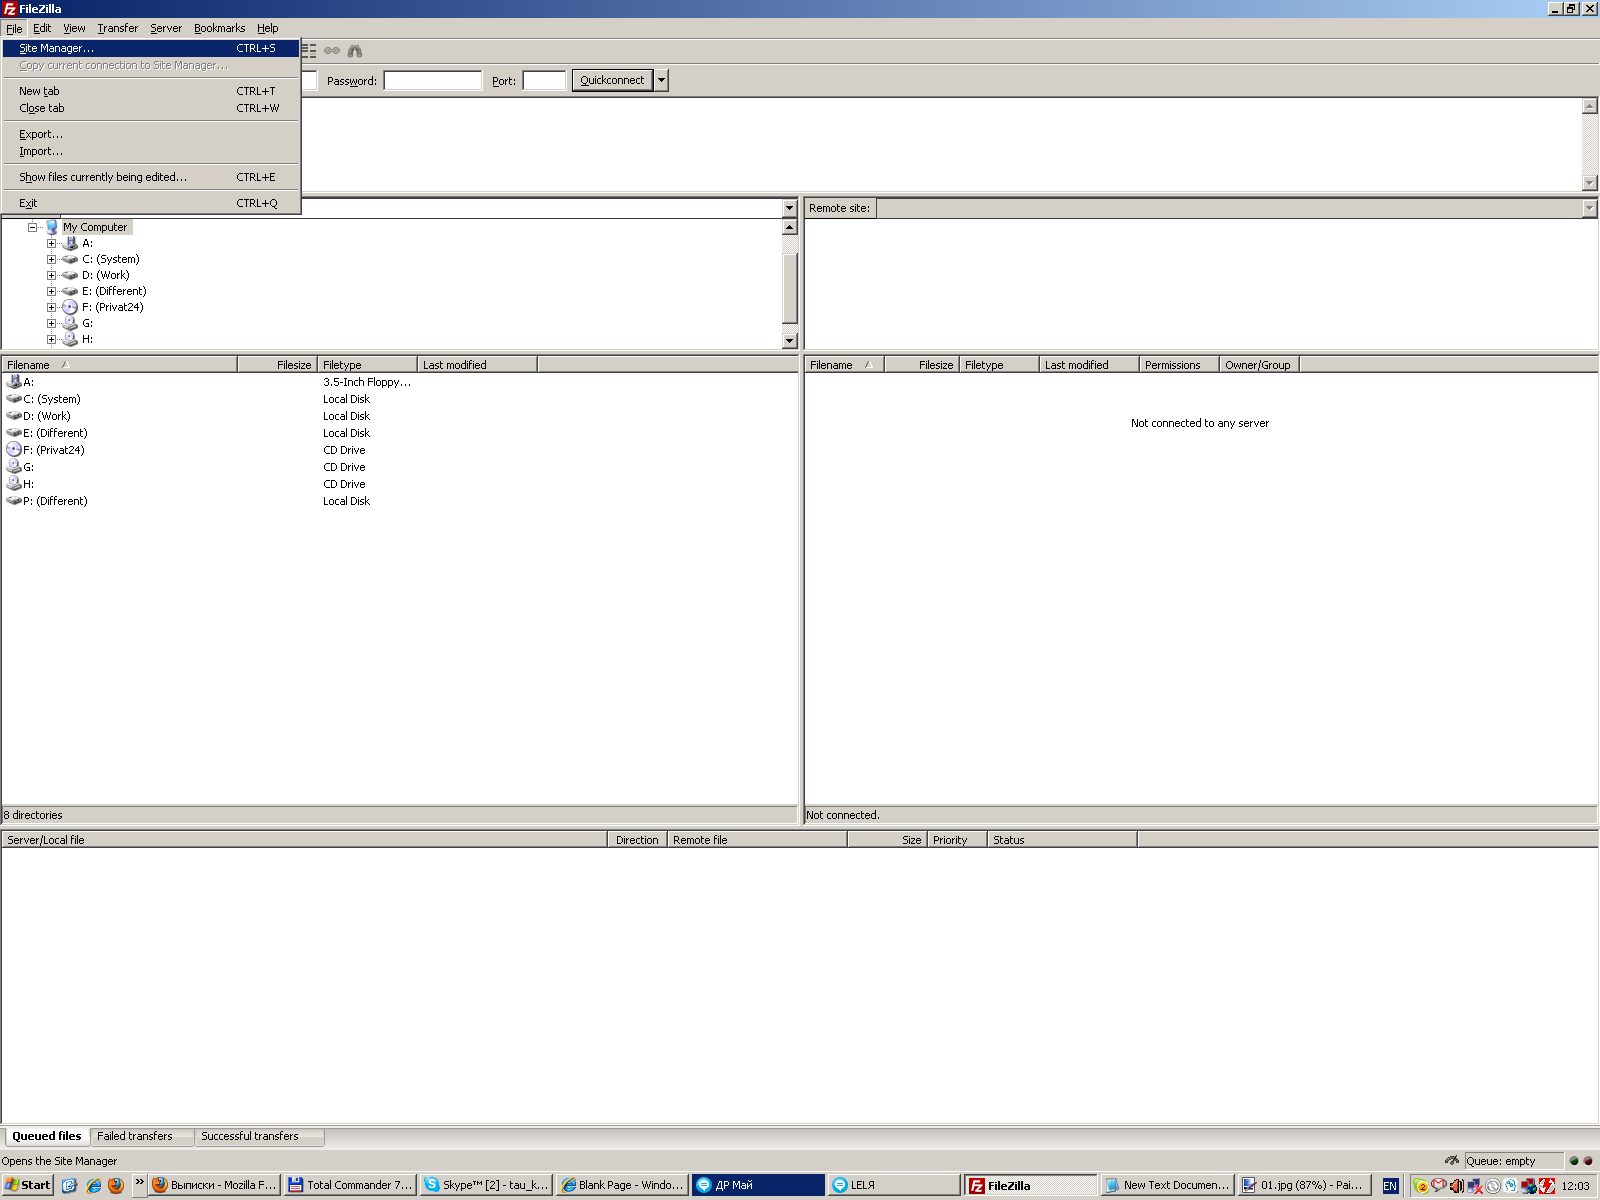
Task: Sort local files by Last modified column
Action: [x=477, y=365]
